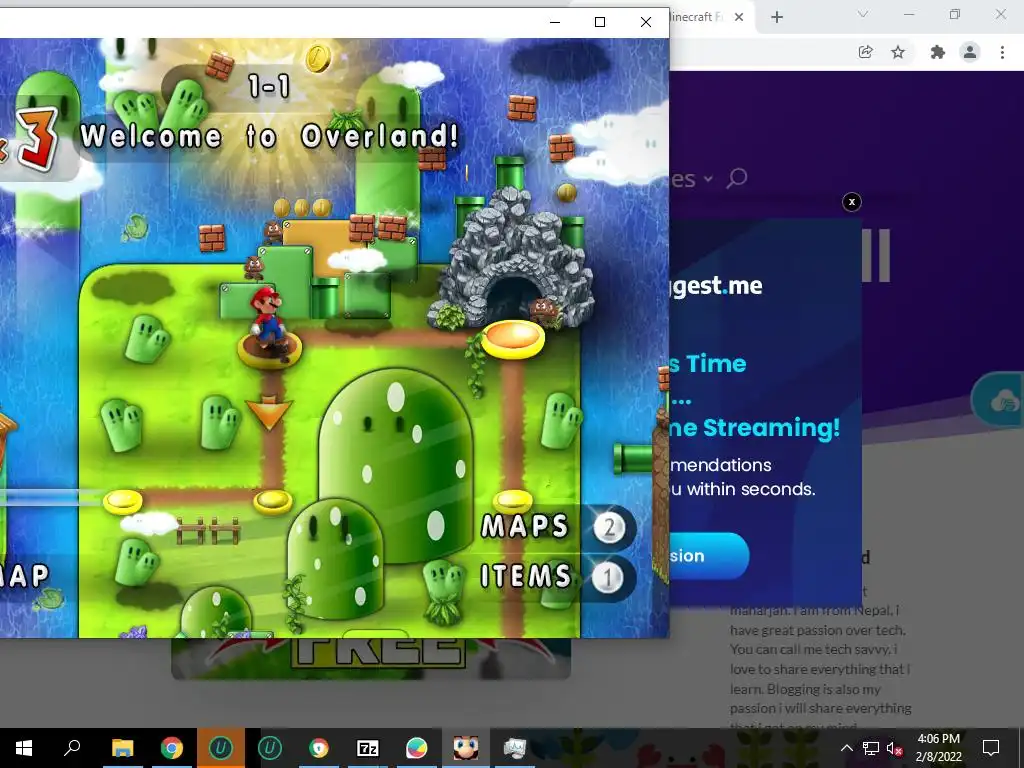Viewport: 1024px width, 768px height.
Task: Switch to the first Google Chrome taskbar icon
Action: pos(172,748)
